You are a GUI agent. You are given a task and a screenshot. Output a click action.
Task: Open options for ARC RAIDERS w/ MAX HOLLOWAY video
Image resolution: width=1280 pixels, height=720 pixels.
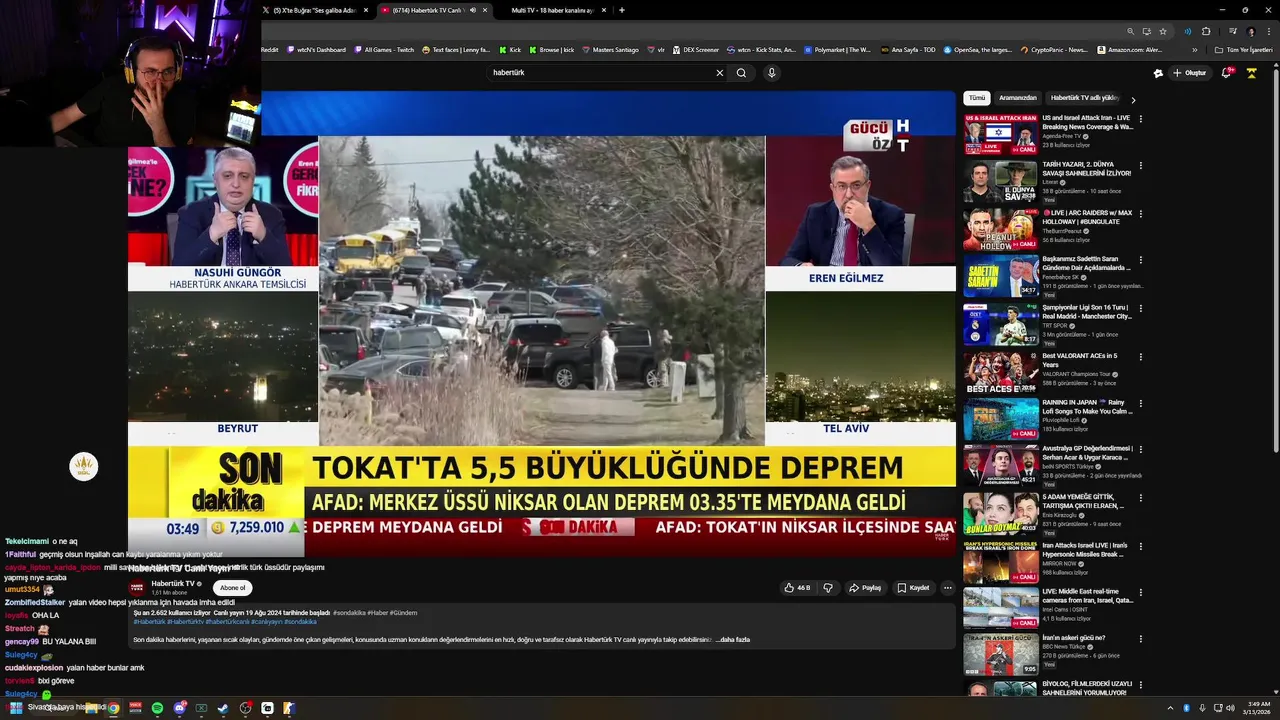tap(1141, 214)
